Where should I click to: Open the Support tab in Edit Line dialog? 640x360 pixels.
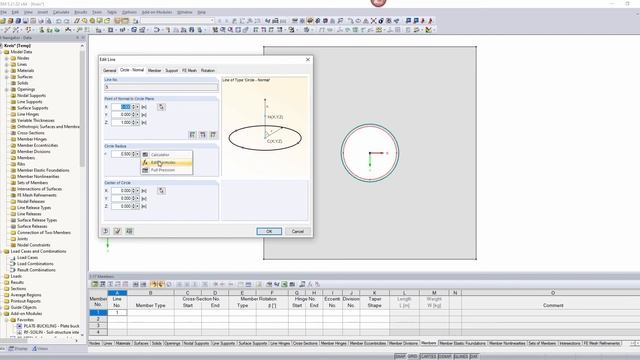pos(171,71)
